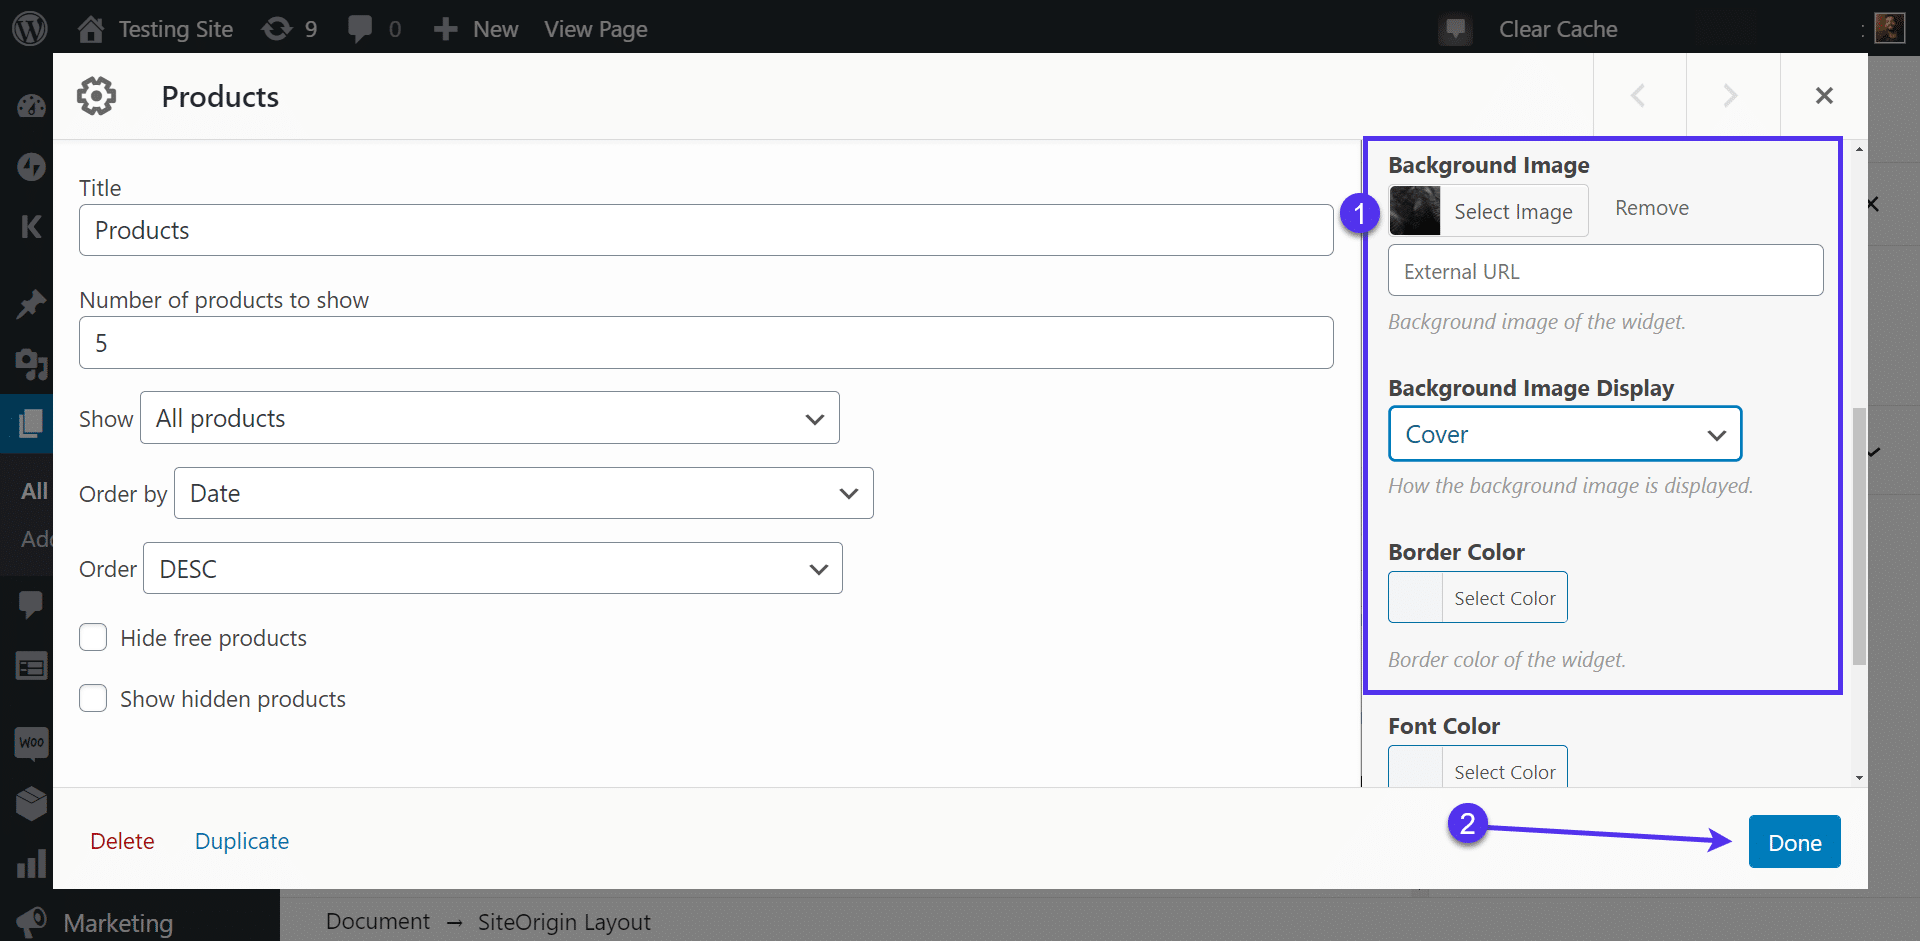Open the analytics bar chart icon in the sidebar
Viewport: 1920px width, 941px height.
coord(30,864)
